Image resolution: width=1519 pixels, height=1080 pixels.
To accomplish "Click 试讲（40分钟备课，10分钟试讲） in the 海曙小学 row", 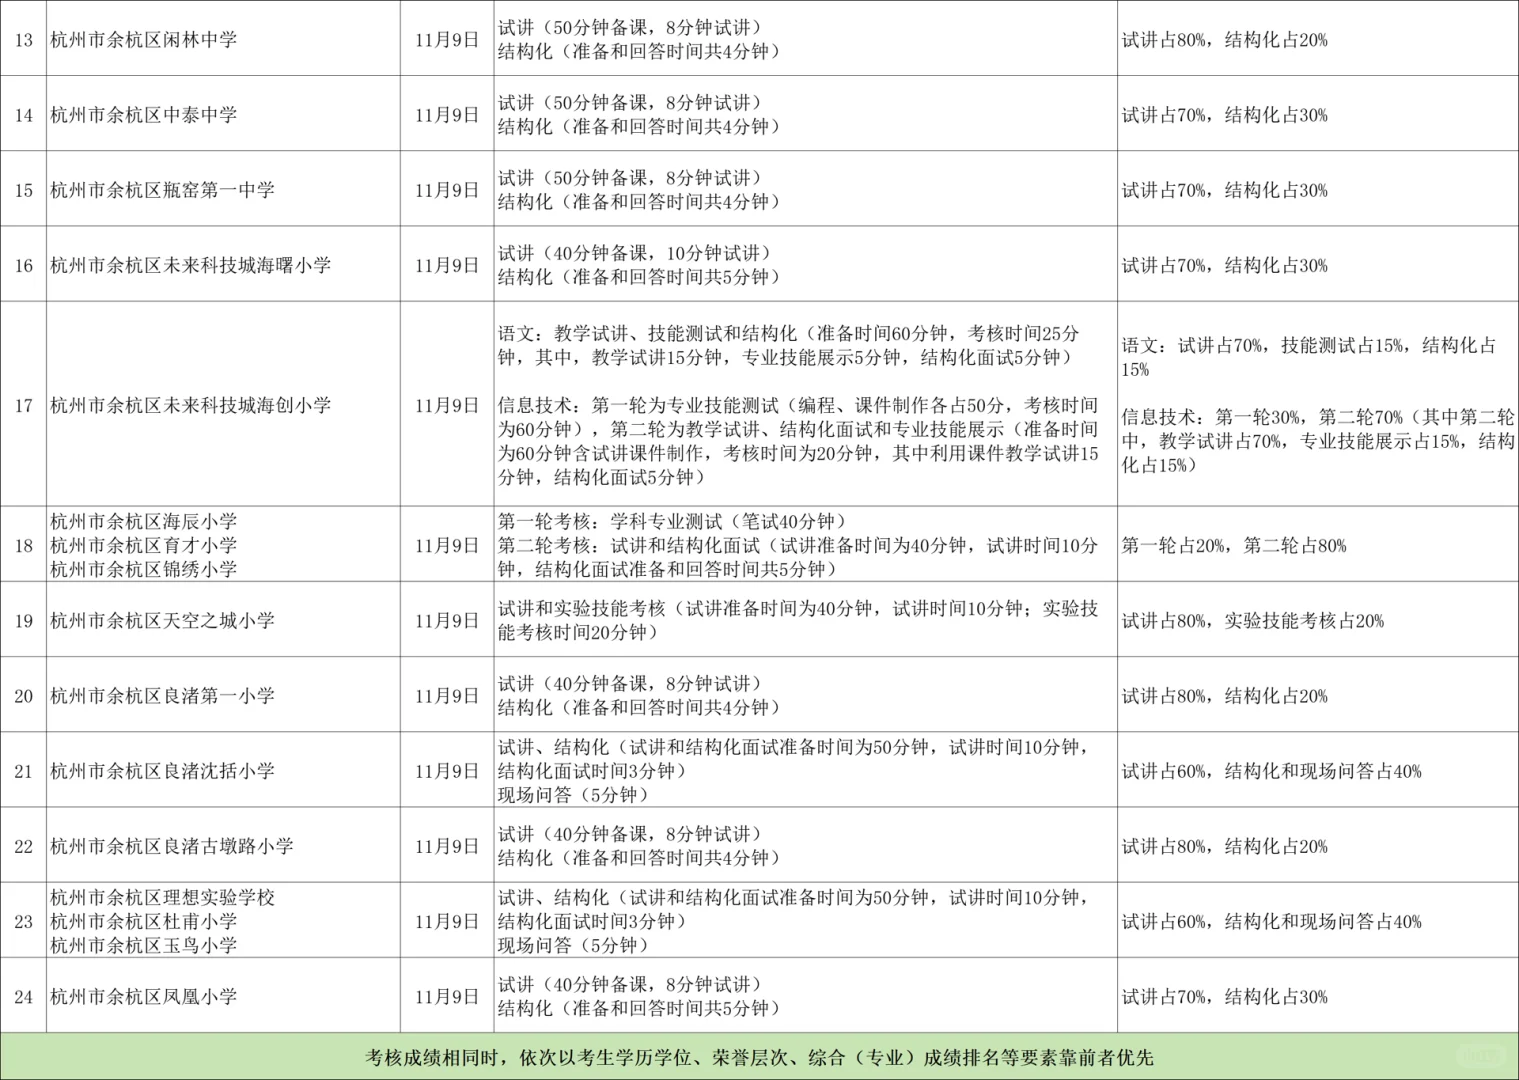I will point(634,253).
